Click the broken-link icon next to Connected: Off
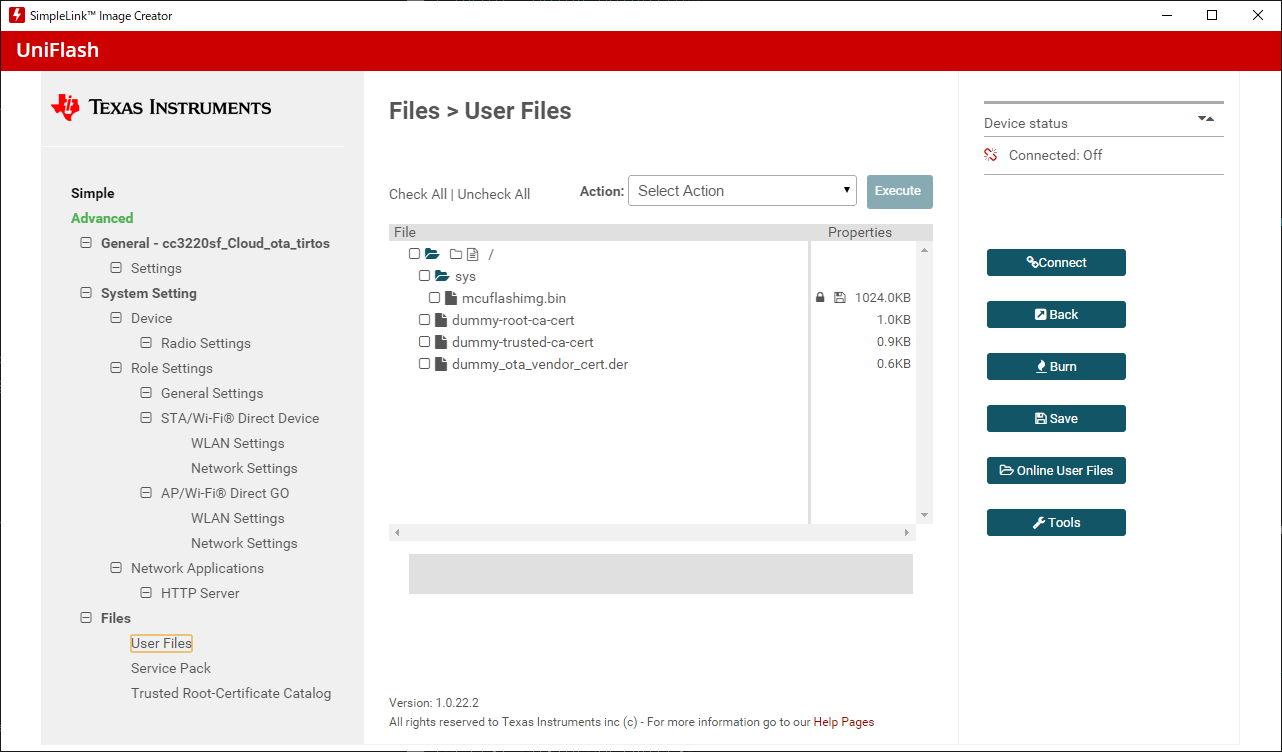1282x752 pixels. point(991,155)
